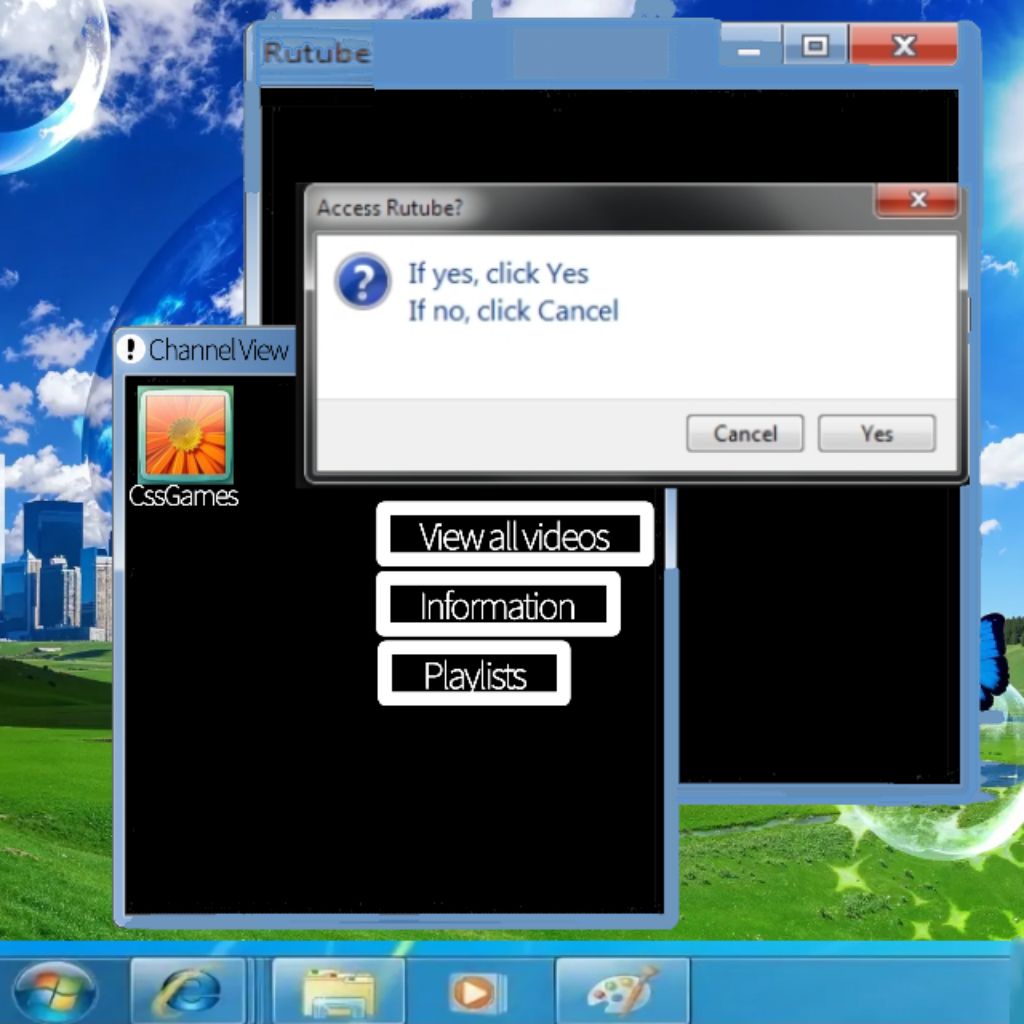Click the Channel View exclamation icon
This screenshot has height=1024, width=1024.
(131, 349)
